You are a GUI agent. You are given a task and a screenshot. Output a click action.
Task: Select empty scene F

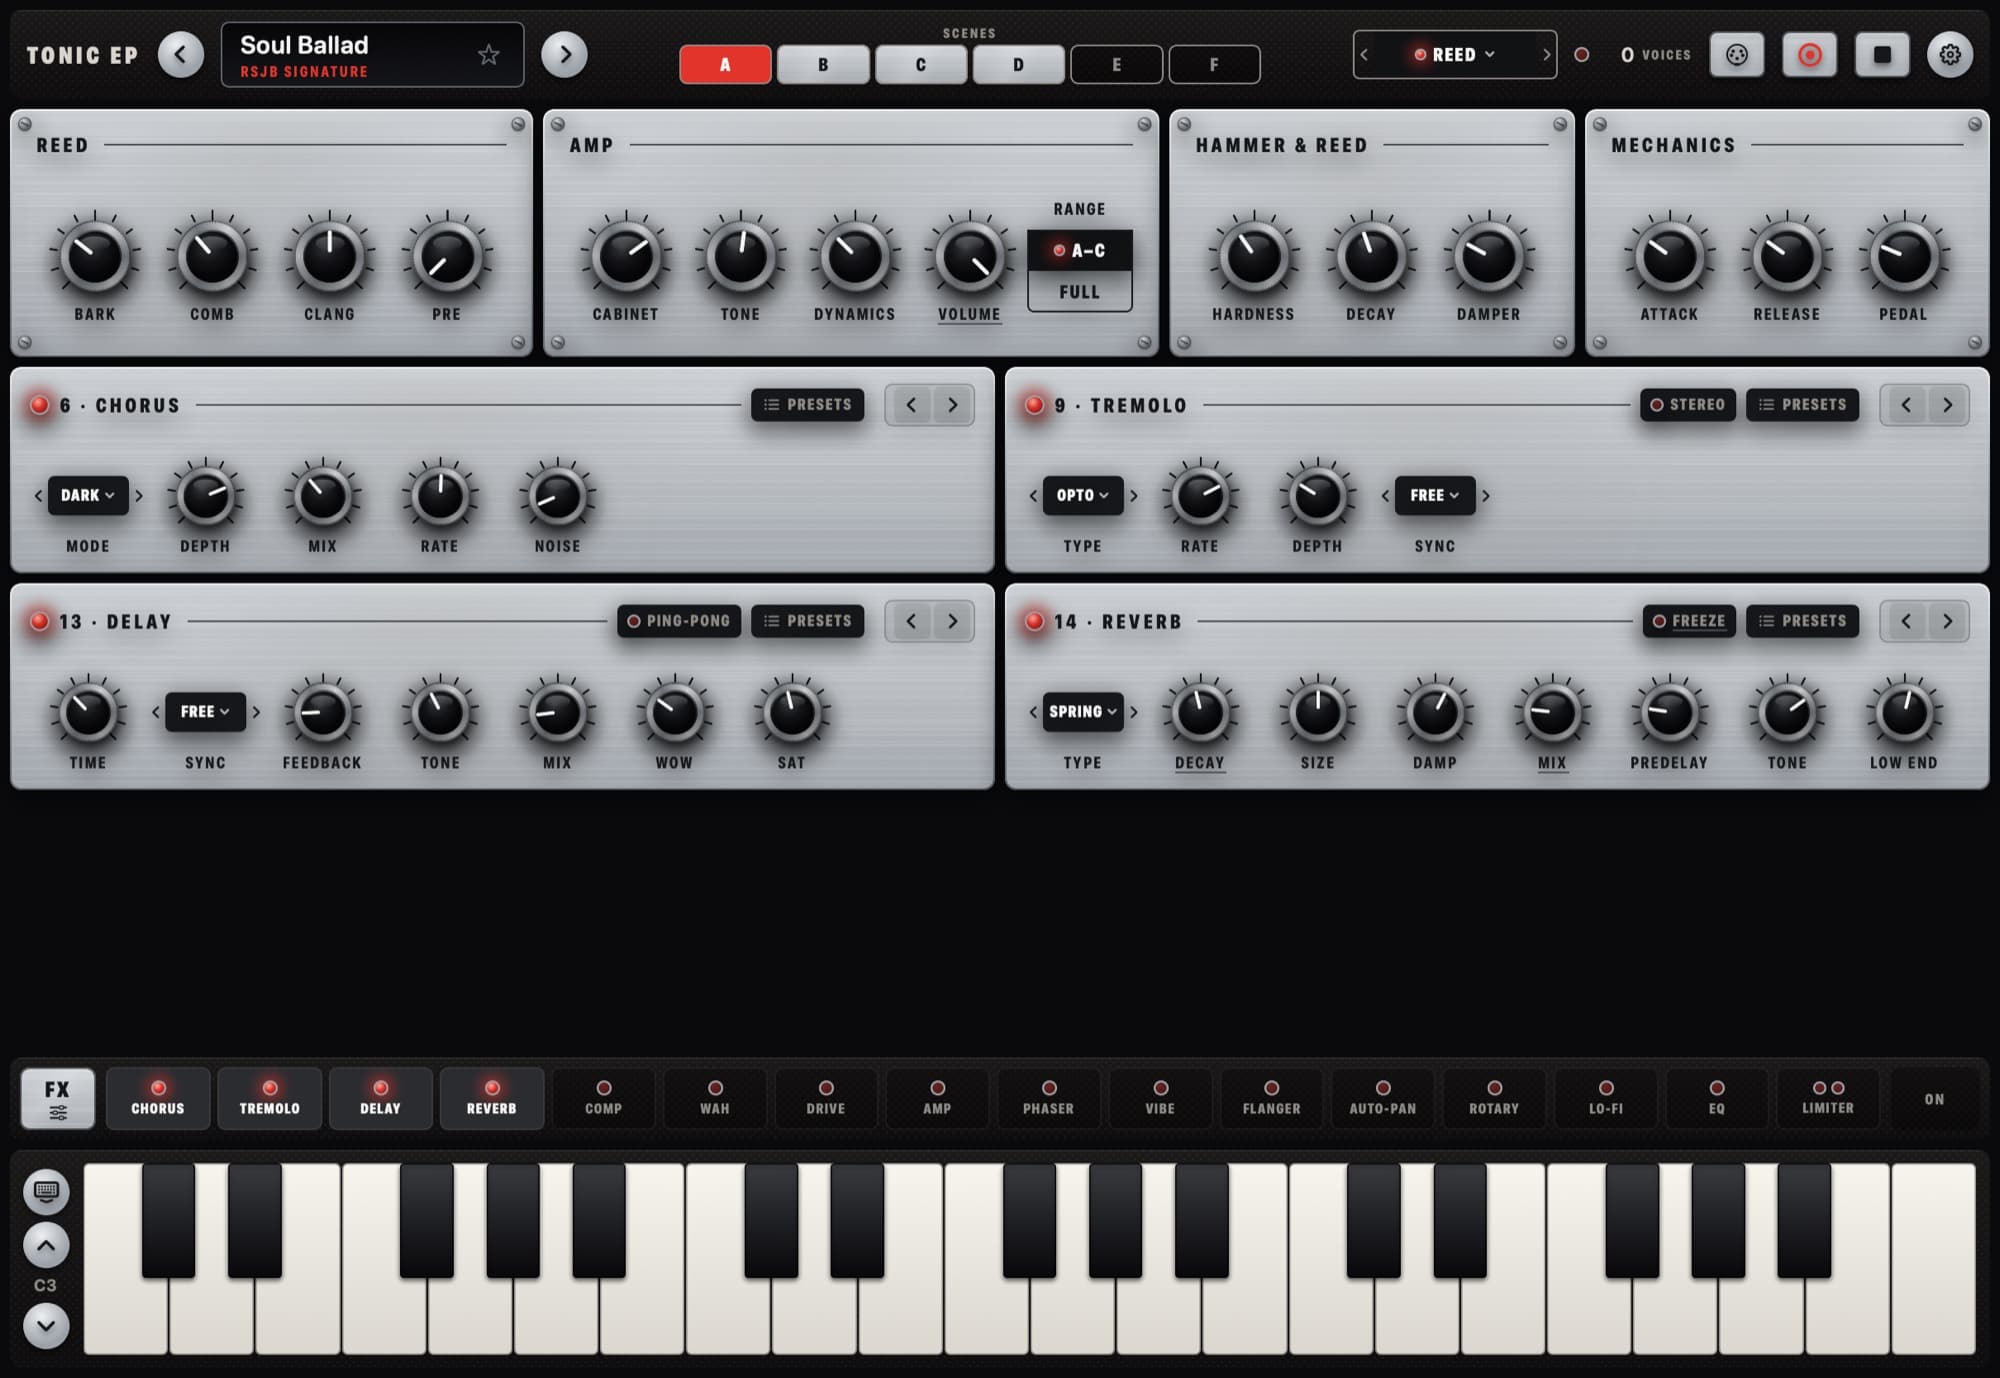tap(1214, 64)
